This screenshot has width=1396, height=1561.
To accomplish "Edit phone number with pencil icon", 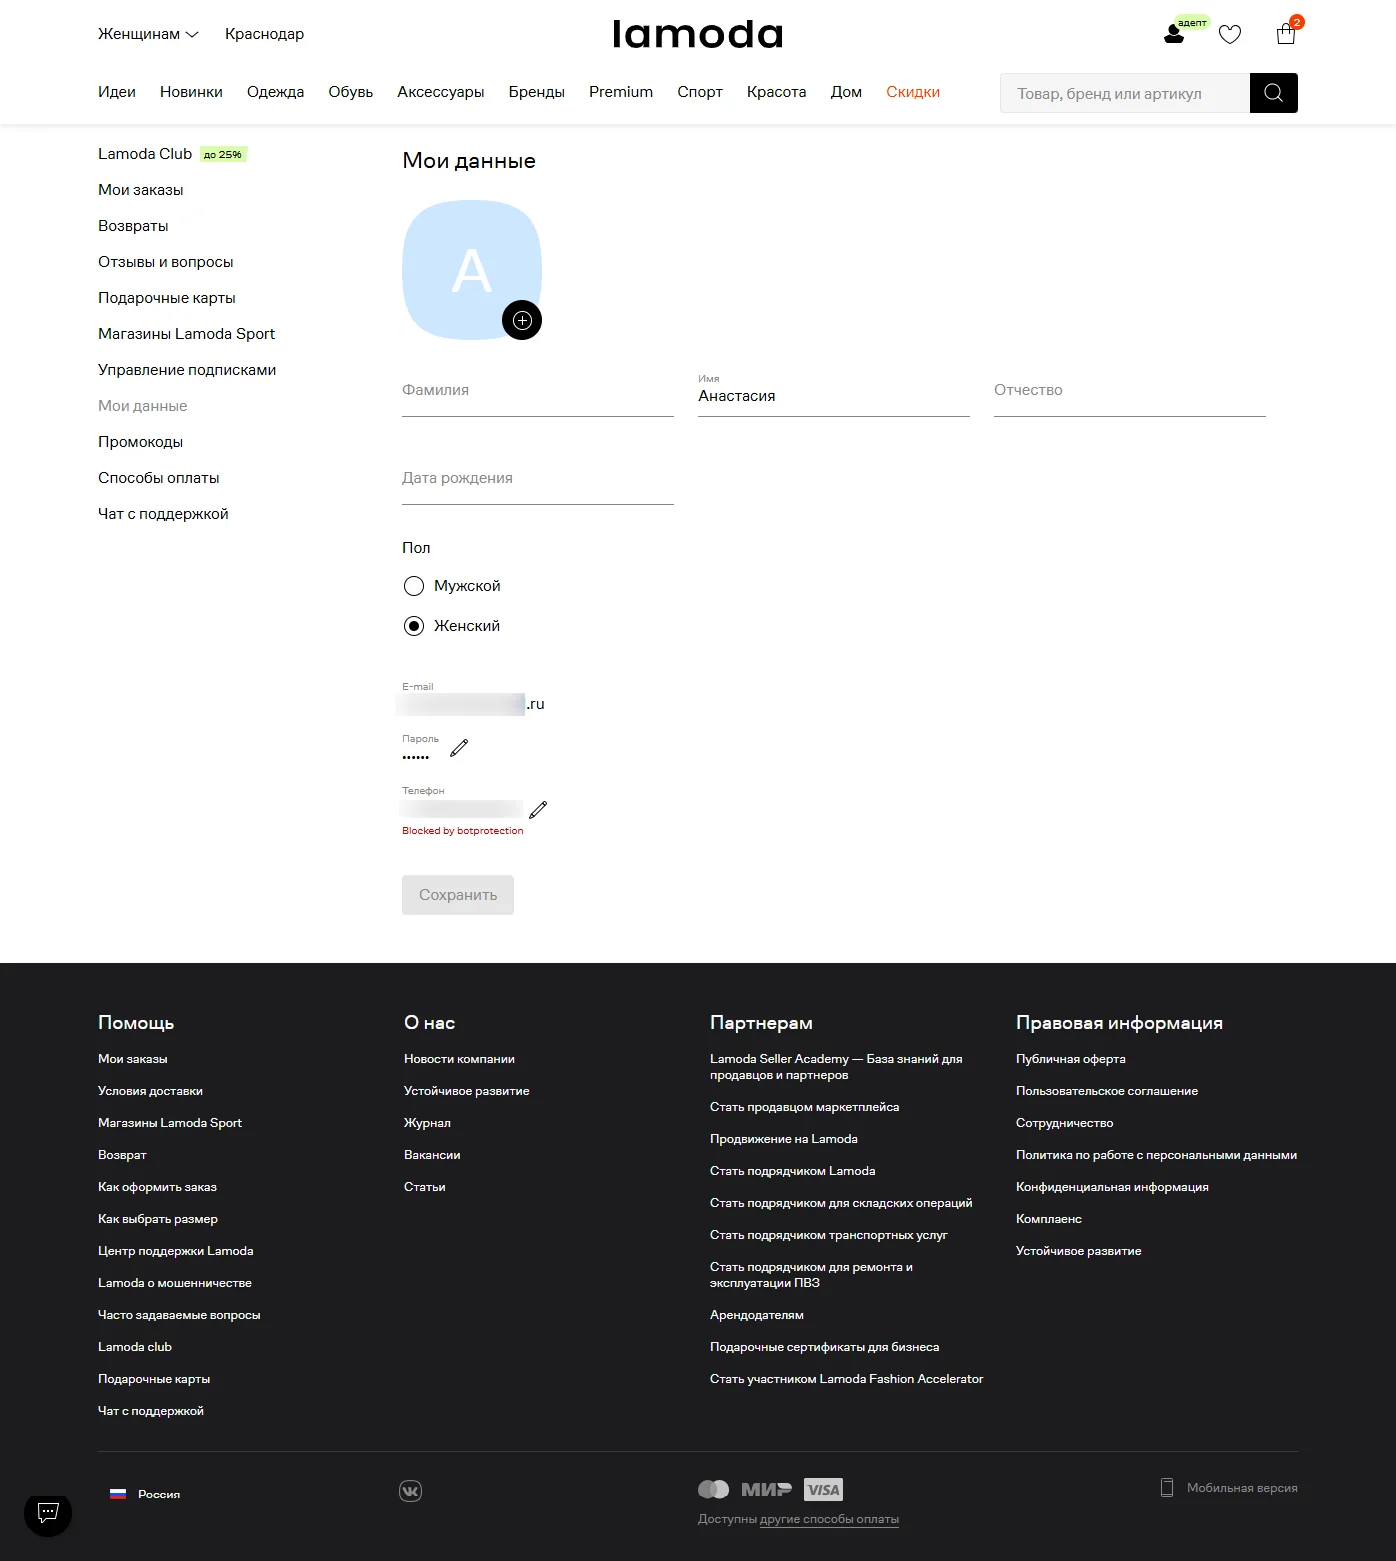I will [538, 809].
